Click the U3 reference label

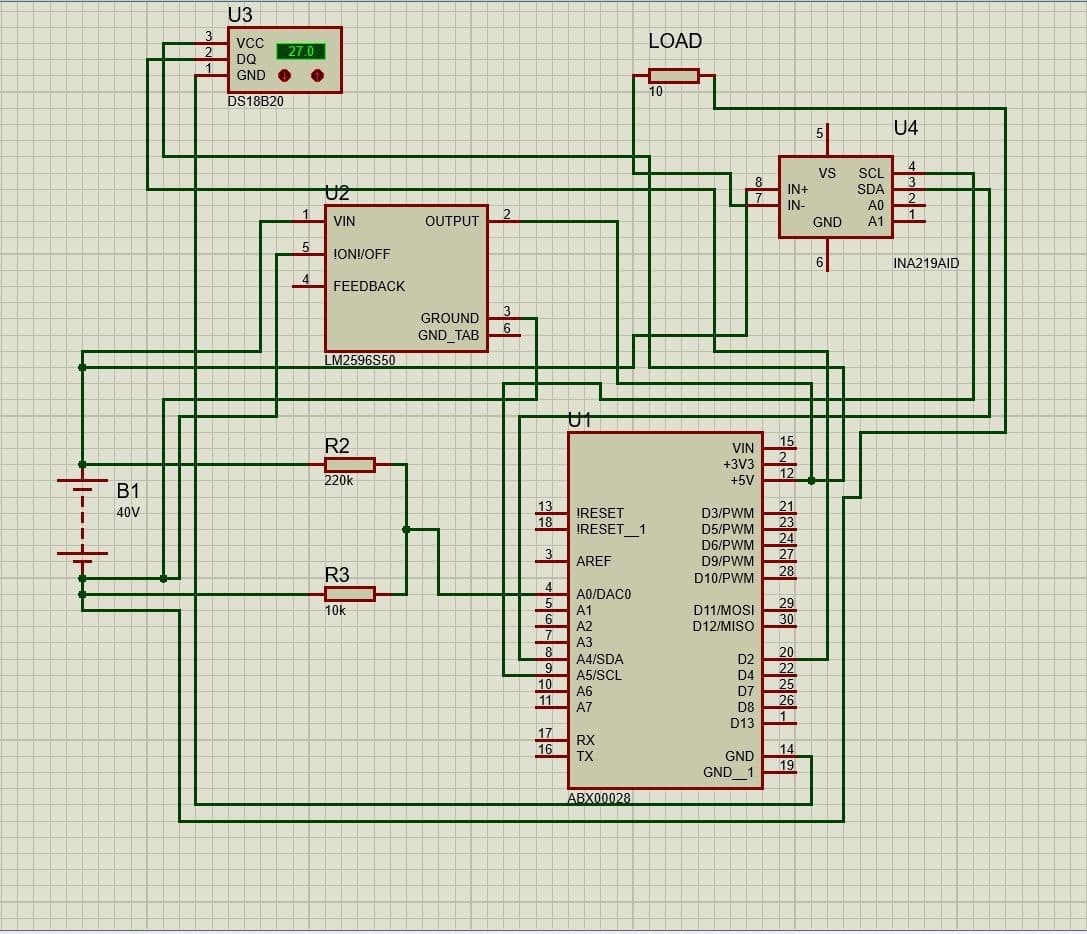pos(240,15)
